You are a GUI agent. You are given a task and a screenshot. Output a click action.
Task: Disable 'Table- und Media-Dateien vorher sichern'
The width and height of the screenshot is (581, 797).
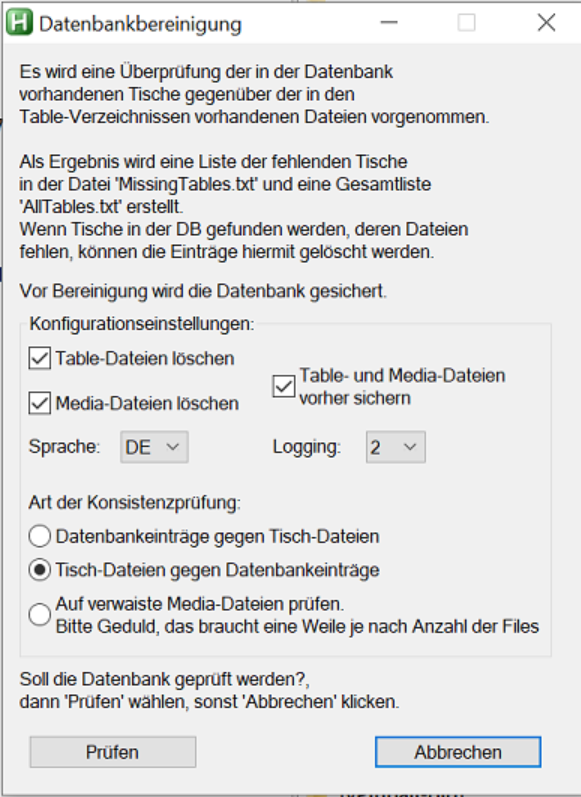[x=284, y=386]
